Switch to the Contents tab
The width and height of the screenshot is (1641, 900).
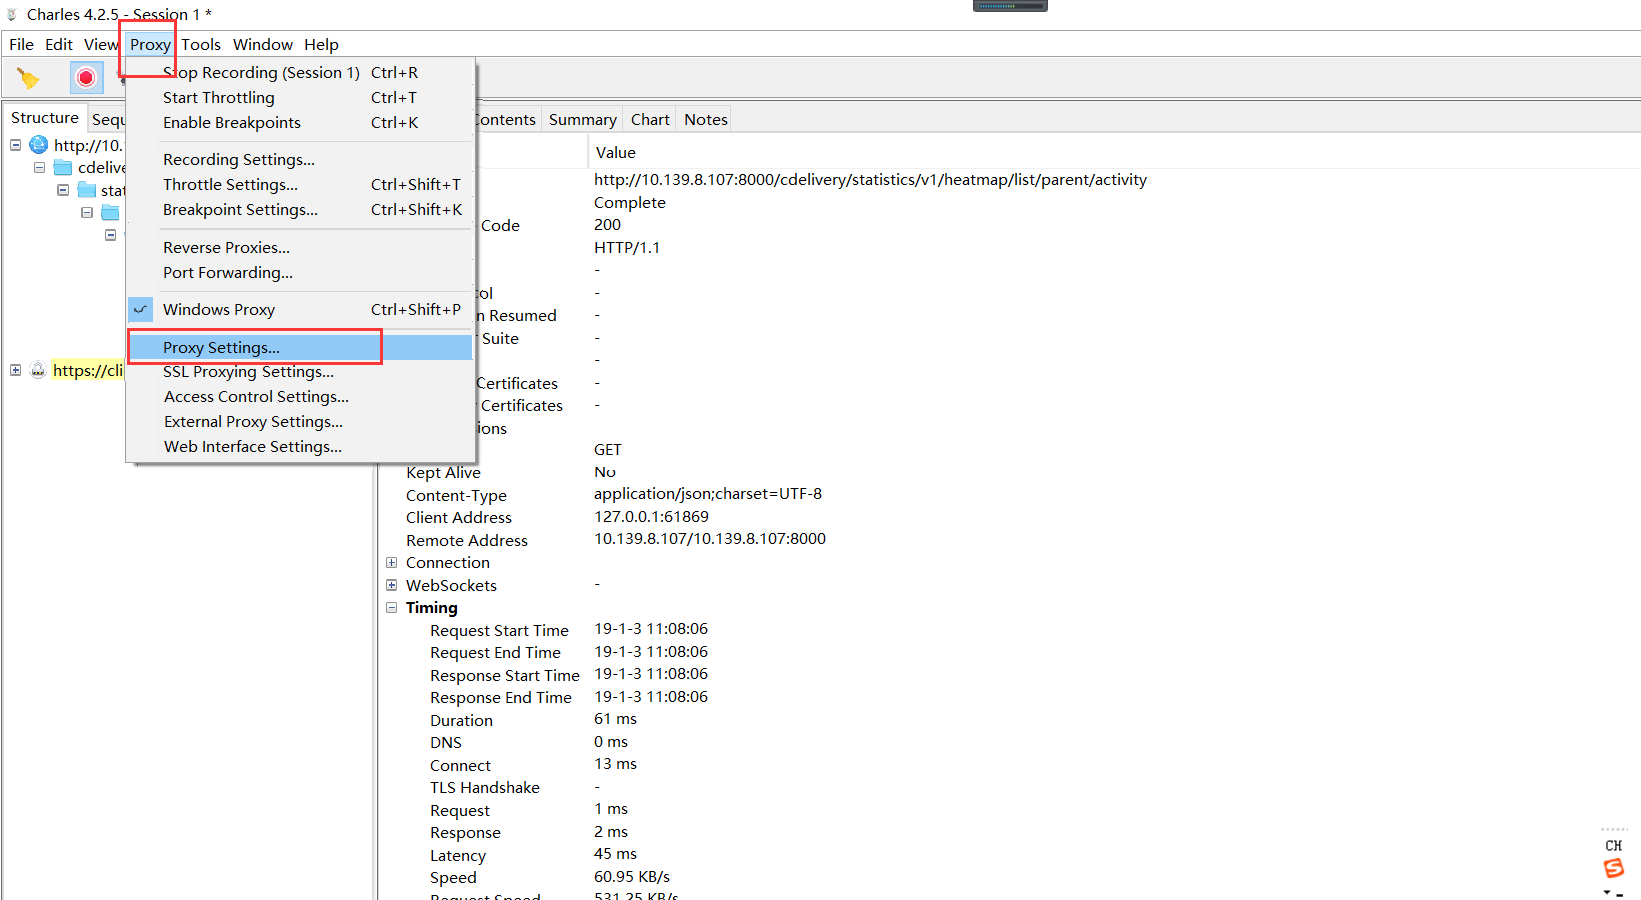(x=507, y=119)
